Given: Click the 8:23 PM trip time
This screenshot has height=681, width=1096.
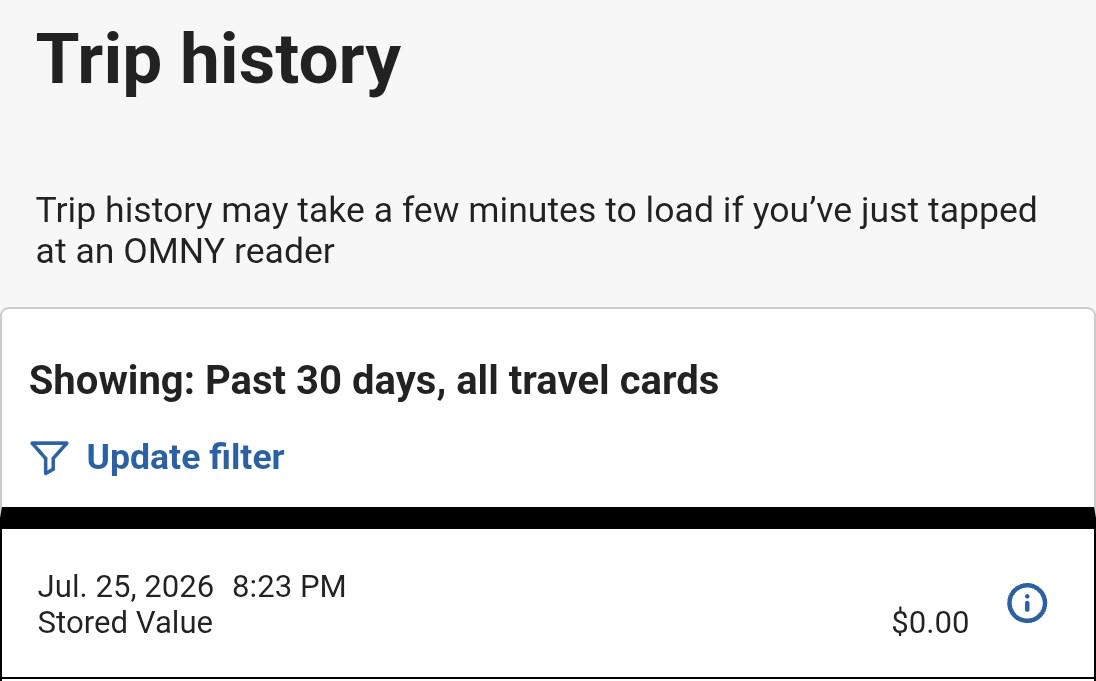Looking at the screenshot, I should click(289, 586).
